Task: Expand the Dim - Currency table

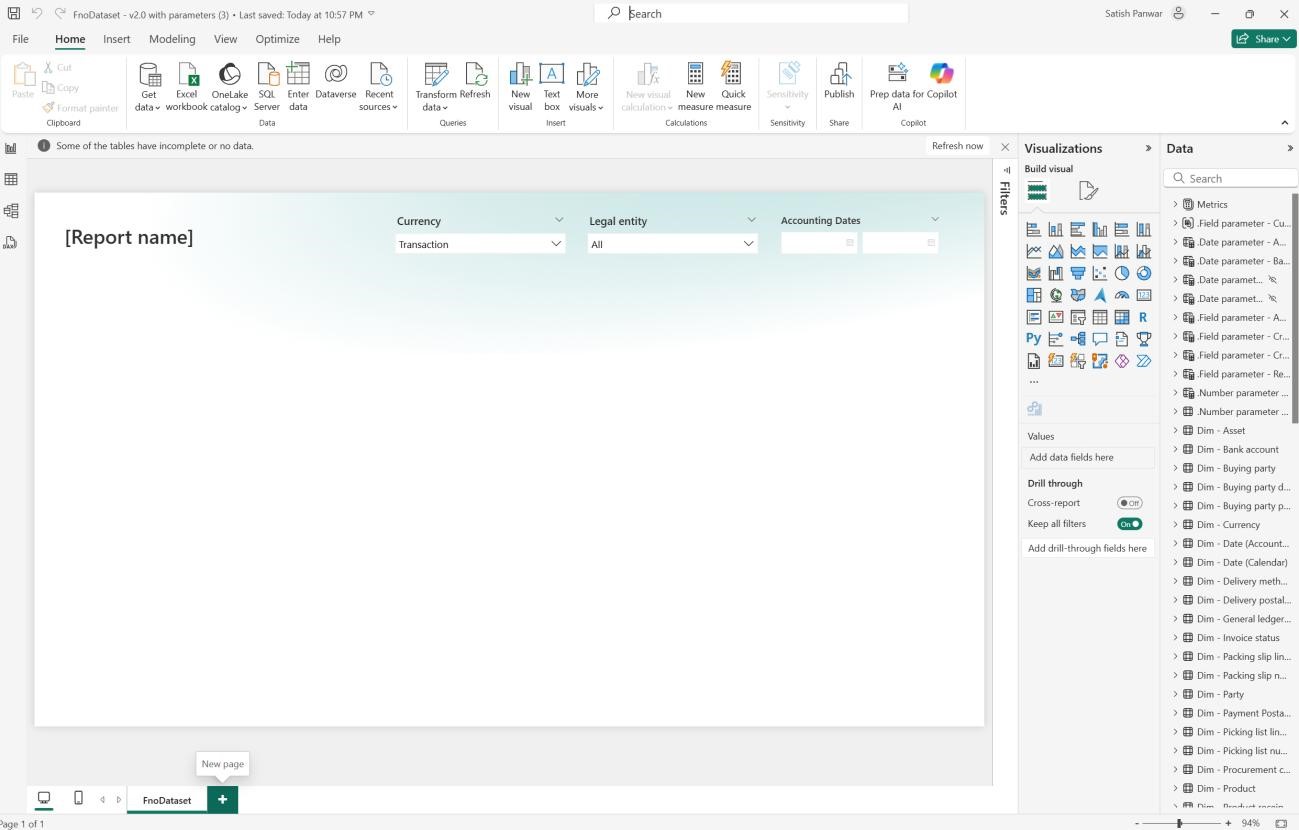Action: pos(1176,525)
